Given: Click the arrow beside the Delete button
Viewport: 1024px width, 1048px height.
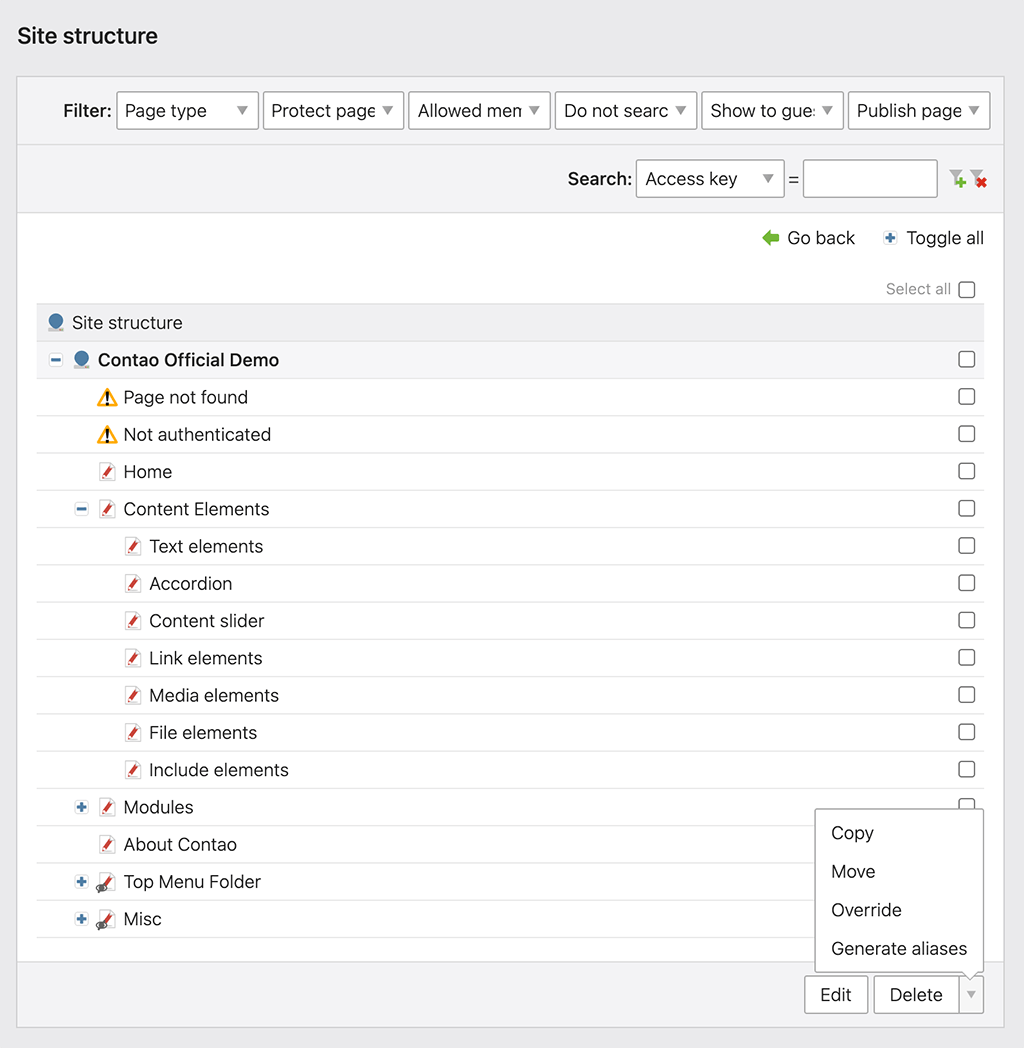Looking at the screenshot, I should coord(971,995).
